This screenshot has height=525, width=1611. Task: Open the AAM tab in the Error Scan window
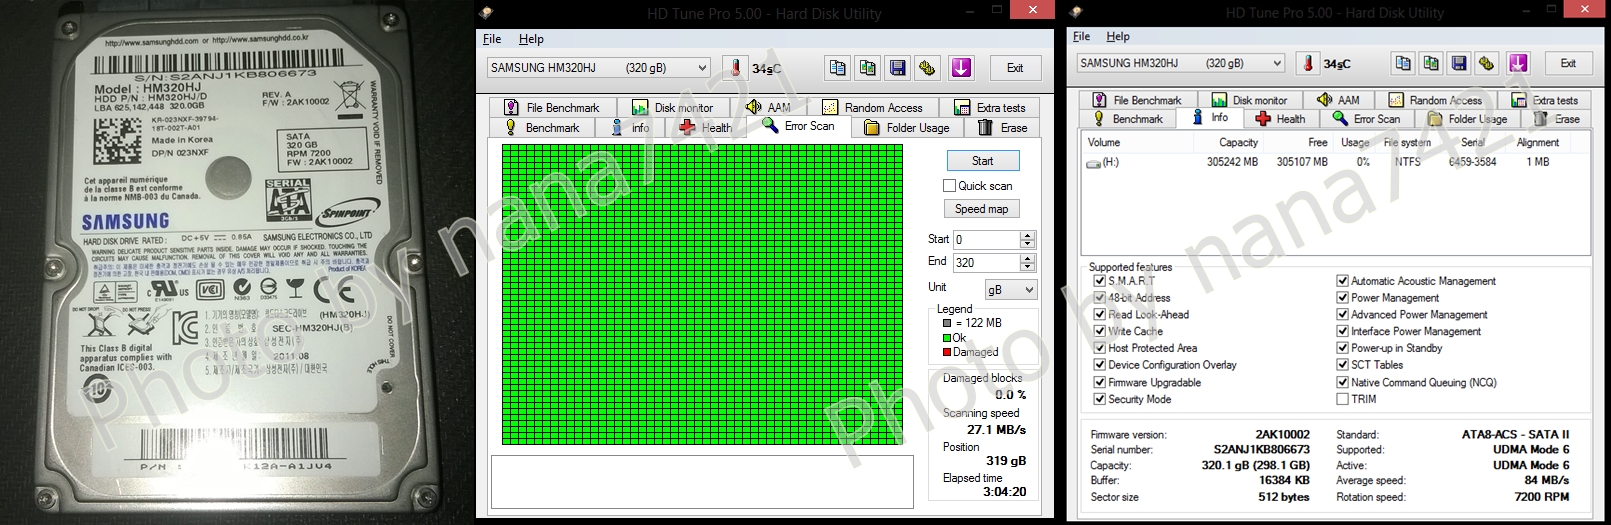click(770, 107)
